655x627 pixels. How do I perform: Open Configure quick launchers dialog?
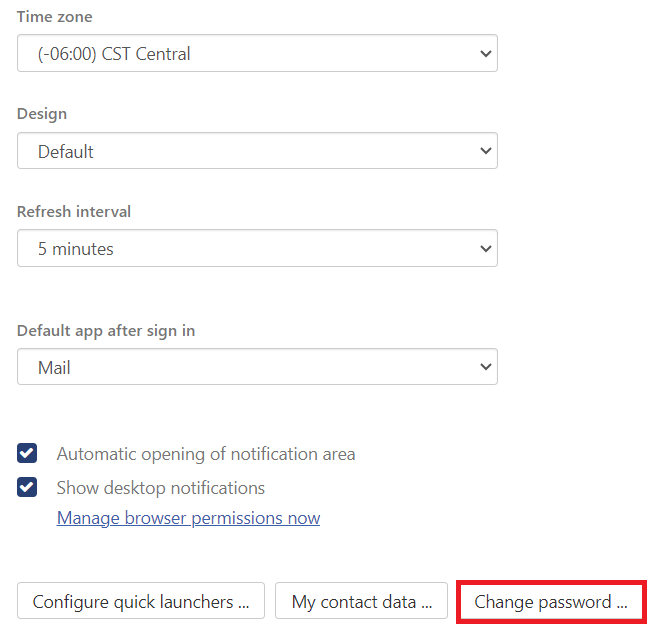point(141,601)
